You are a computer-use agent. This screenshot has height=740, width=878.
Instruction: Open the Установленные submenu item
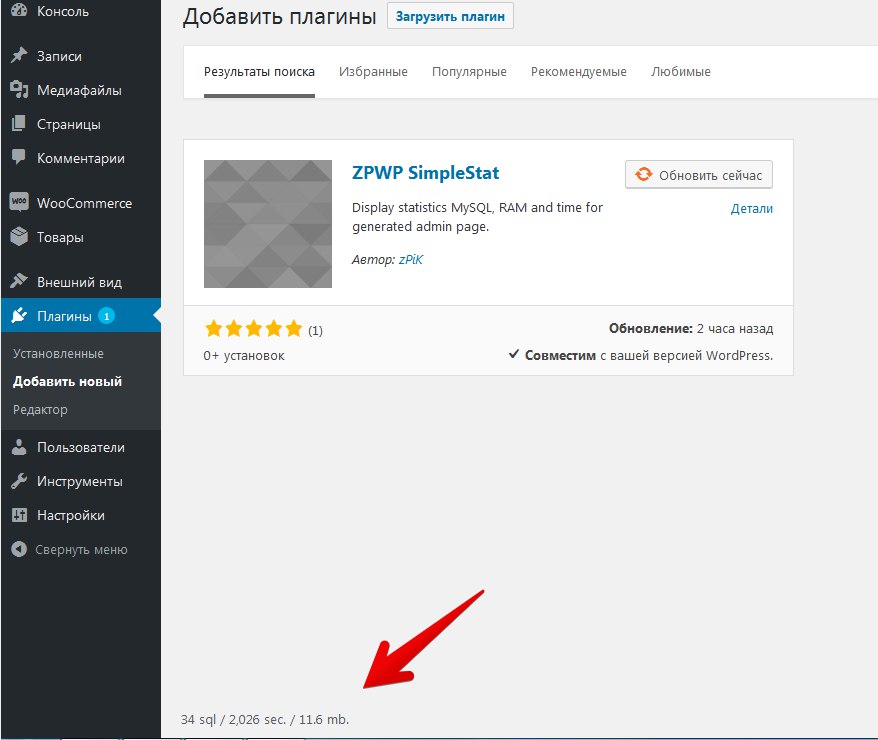tap(58, 354)
